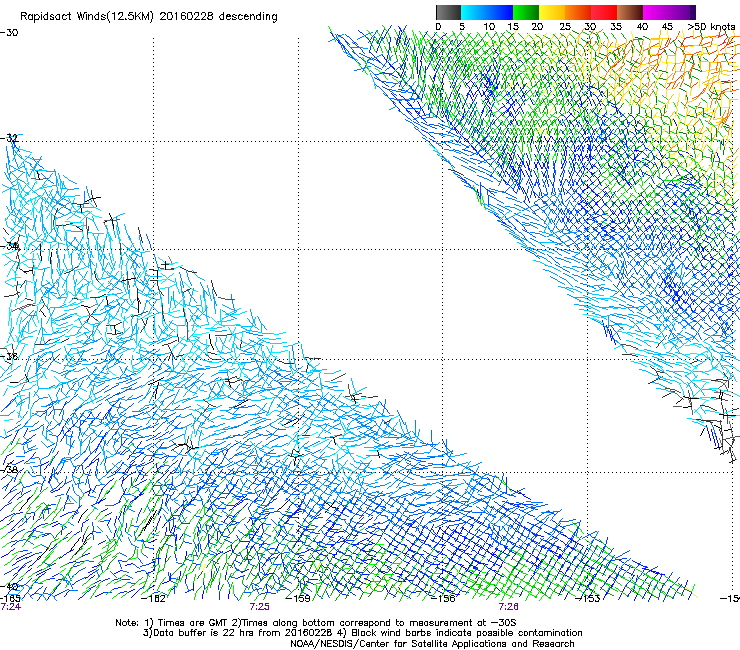
Task: Click the '-38' latitude axis label
Action: click(x=9, y=470)
